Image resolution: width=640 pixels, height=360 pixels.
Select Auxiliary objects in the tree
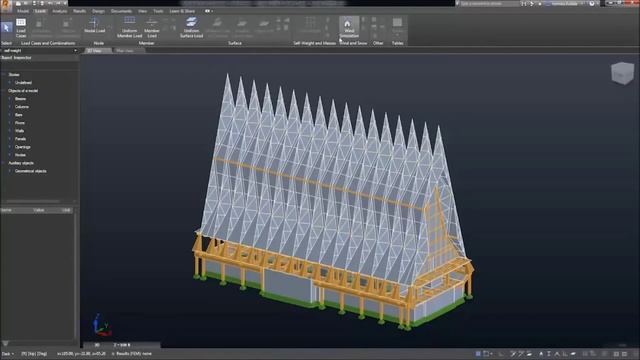click(x=21, y=163)
